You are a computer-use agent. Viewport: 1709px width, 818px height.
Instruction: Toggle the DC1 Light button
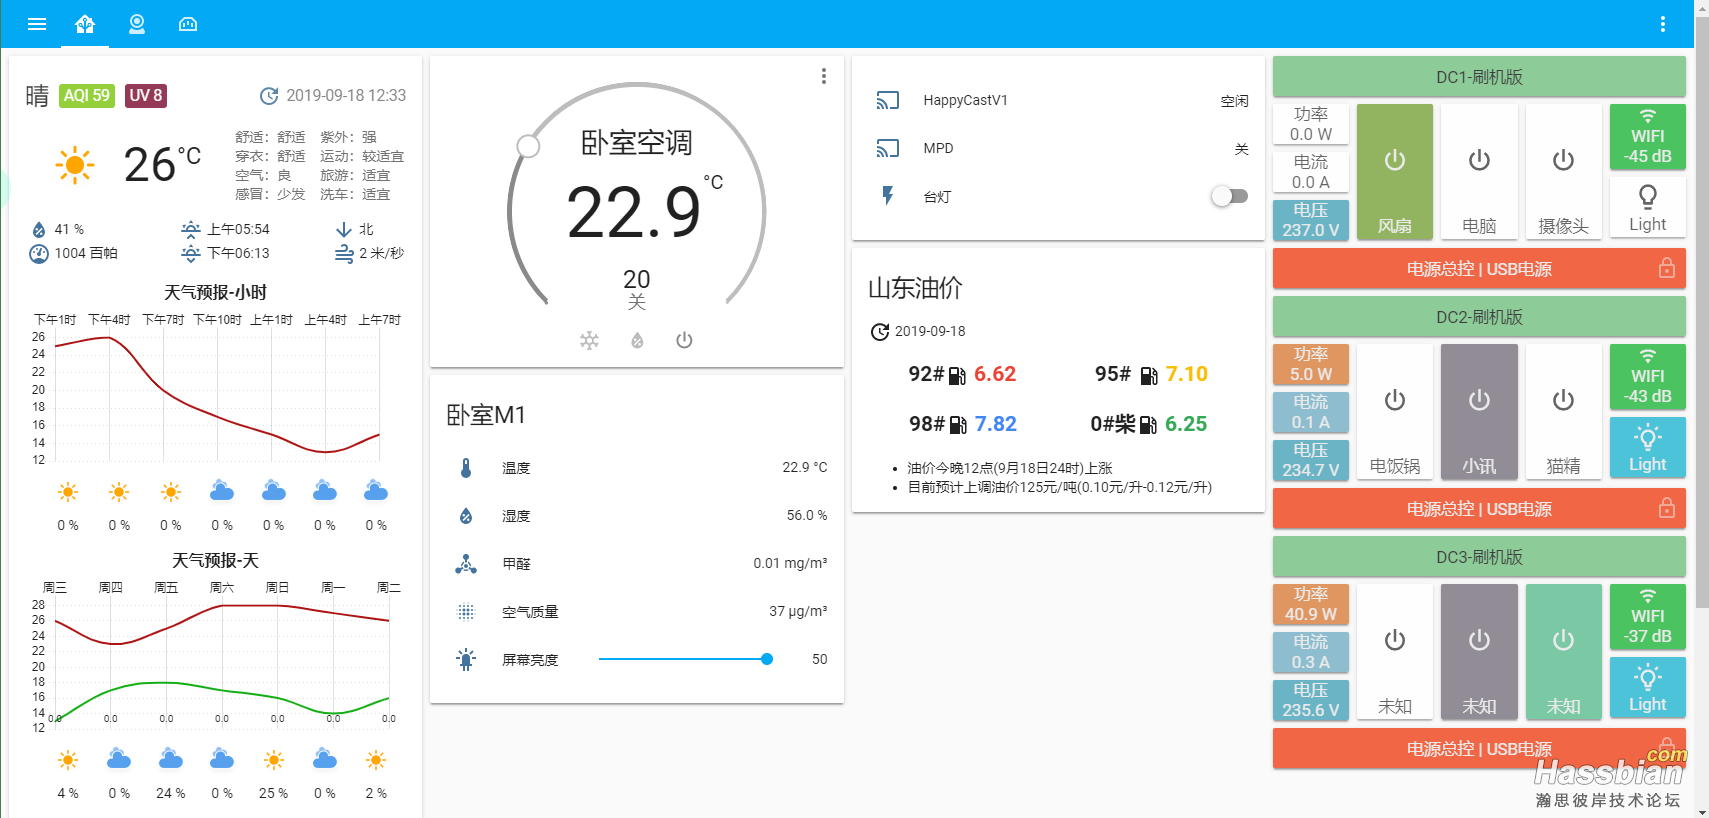click(x=1647, y=207)
